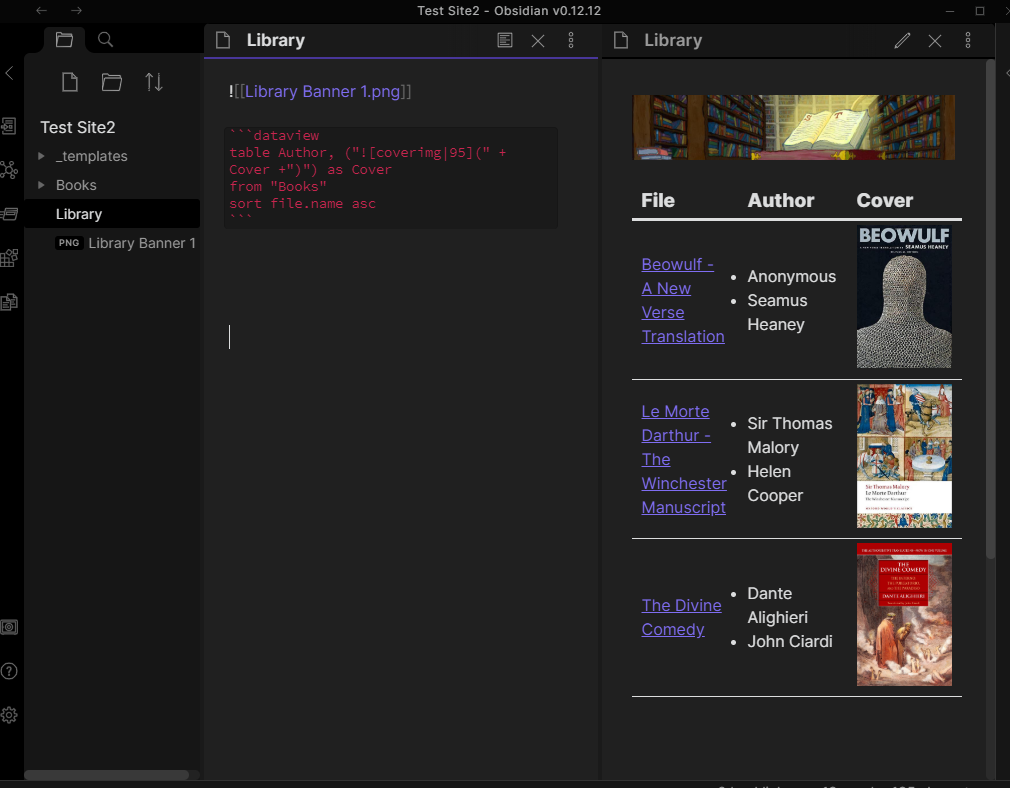Image resolution: width=1010 pixels, height=788 pixels.
Task: Open more options for editor pane
Action: tap(571, 41)
